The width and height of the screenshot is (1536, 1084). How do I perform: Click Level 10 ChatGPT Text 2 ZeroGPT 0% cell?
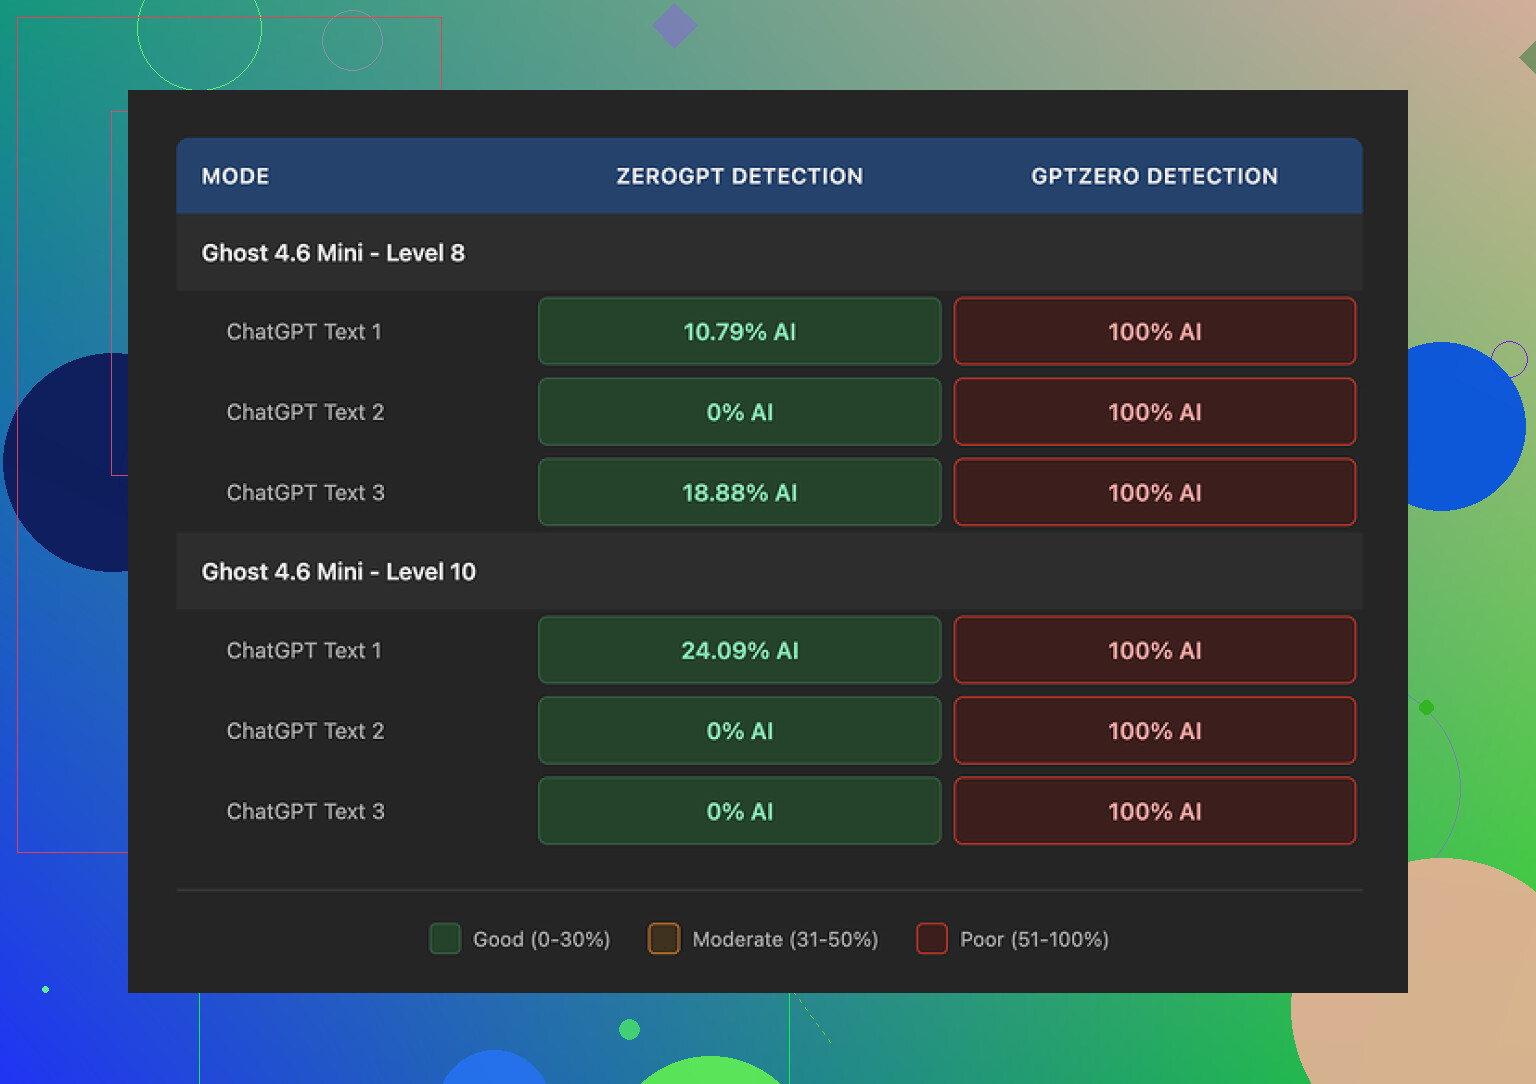tap(739, 731)
